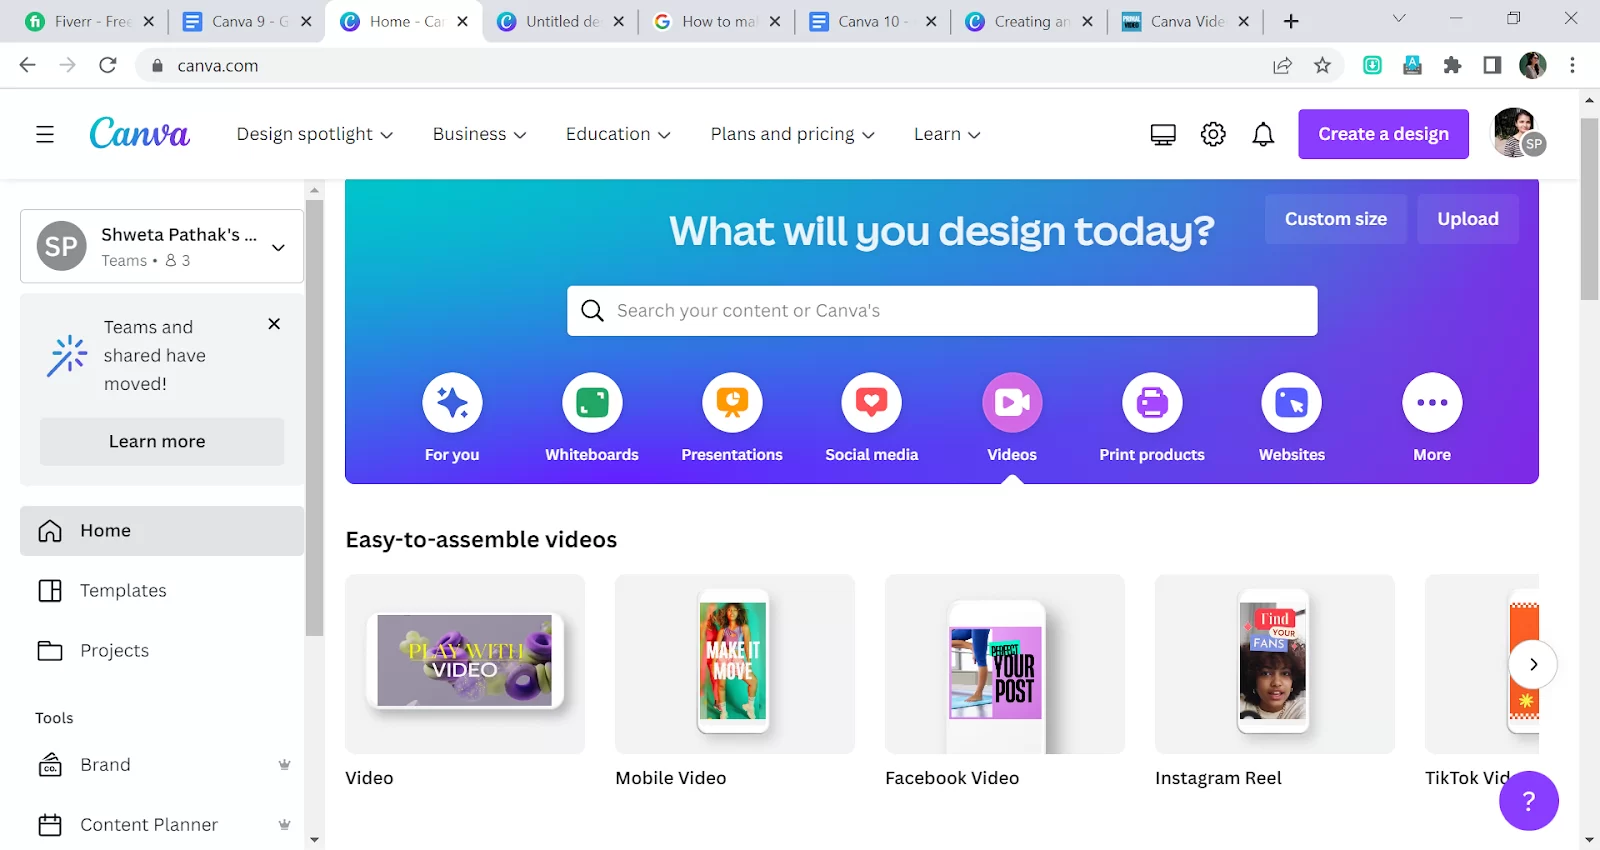Go back in the browser

point(28,65)
